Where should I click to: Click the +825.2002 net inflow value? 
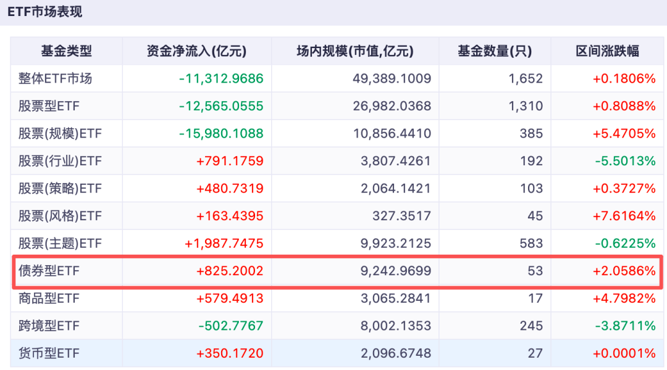tap(230, 271)
